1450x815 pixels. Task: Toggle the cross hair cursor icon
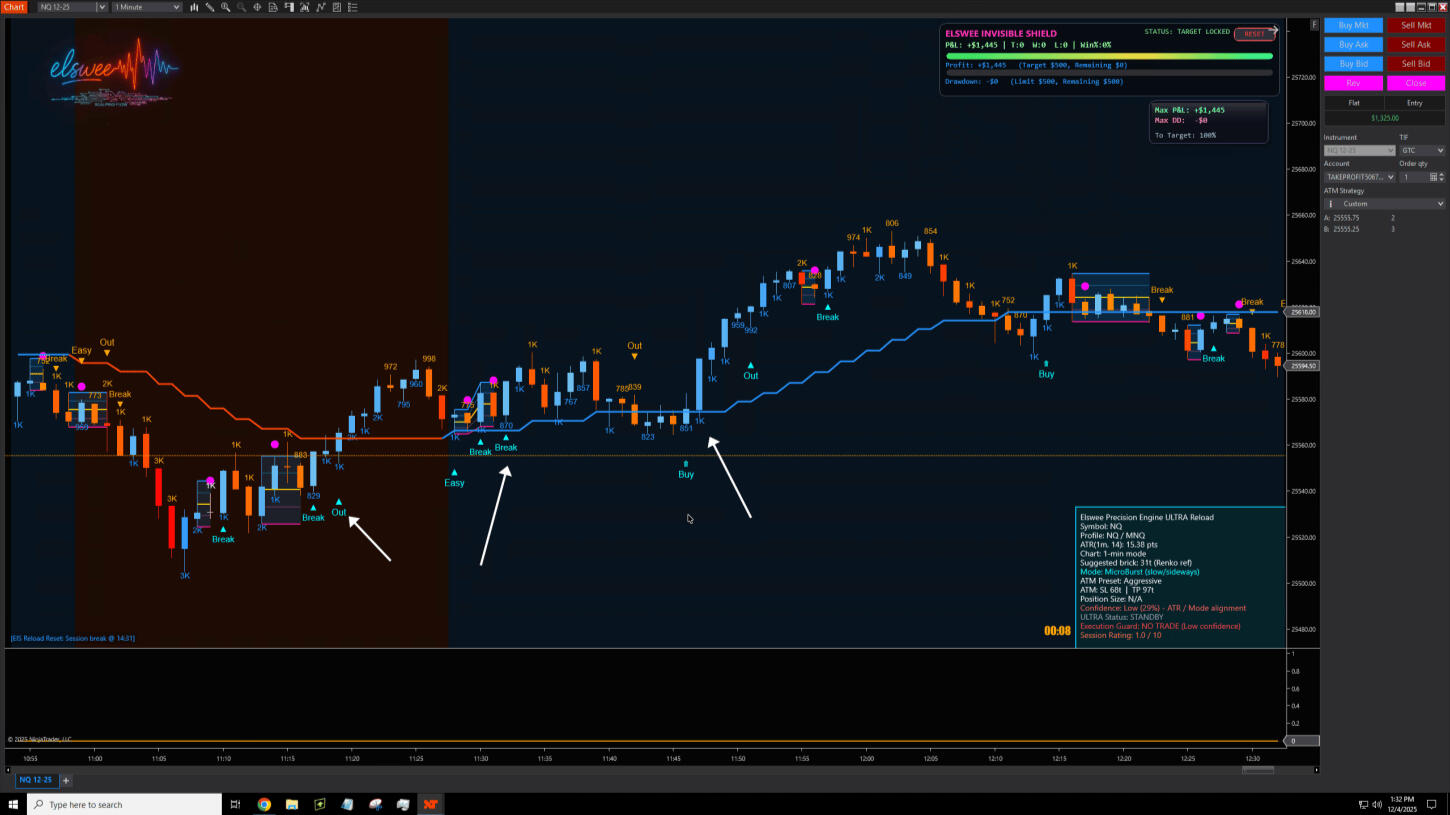click(257, 7)
